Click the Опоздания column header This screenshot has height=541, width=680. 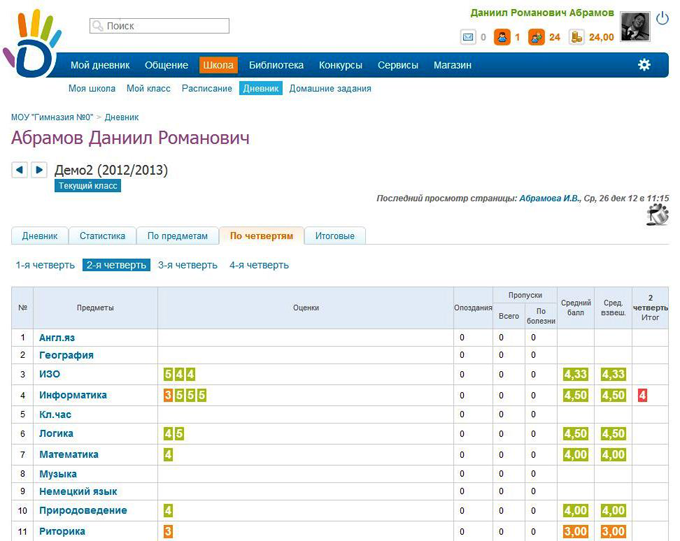pos(473,308)
